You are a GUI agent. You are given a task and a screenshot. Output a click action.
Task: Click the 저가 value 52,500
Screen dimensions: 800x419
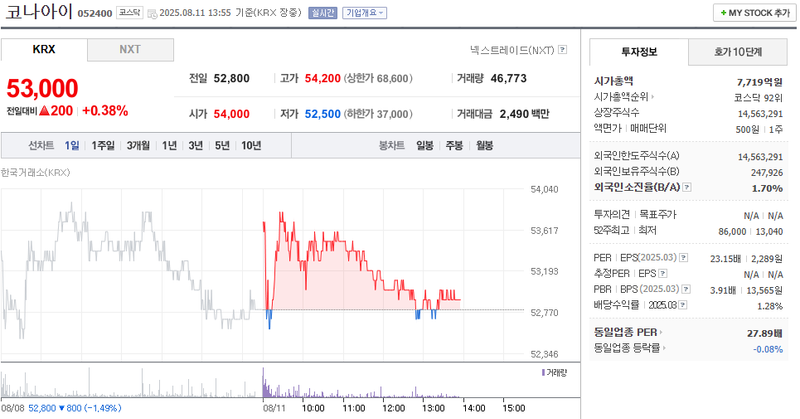[x=322, y=114]
